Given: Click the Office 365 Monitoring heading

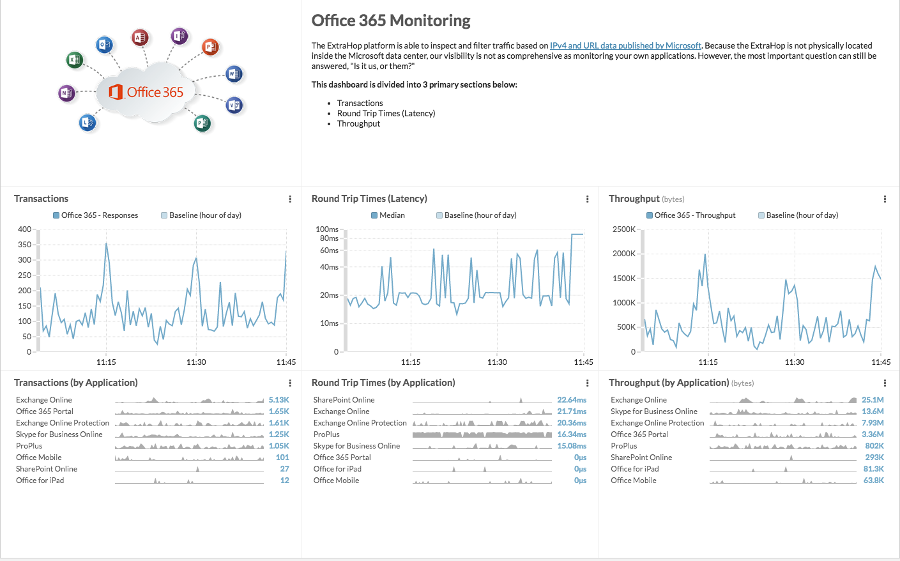Looking at the screenshot, I should pos(391,21).
